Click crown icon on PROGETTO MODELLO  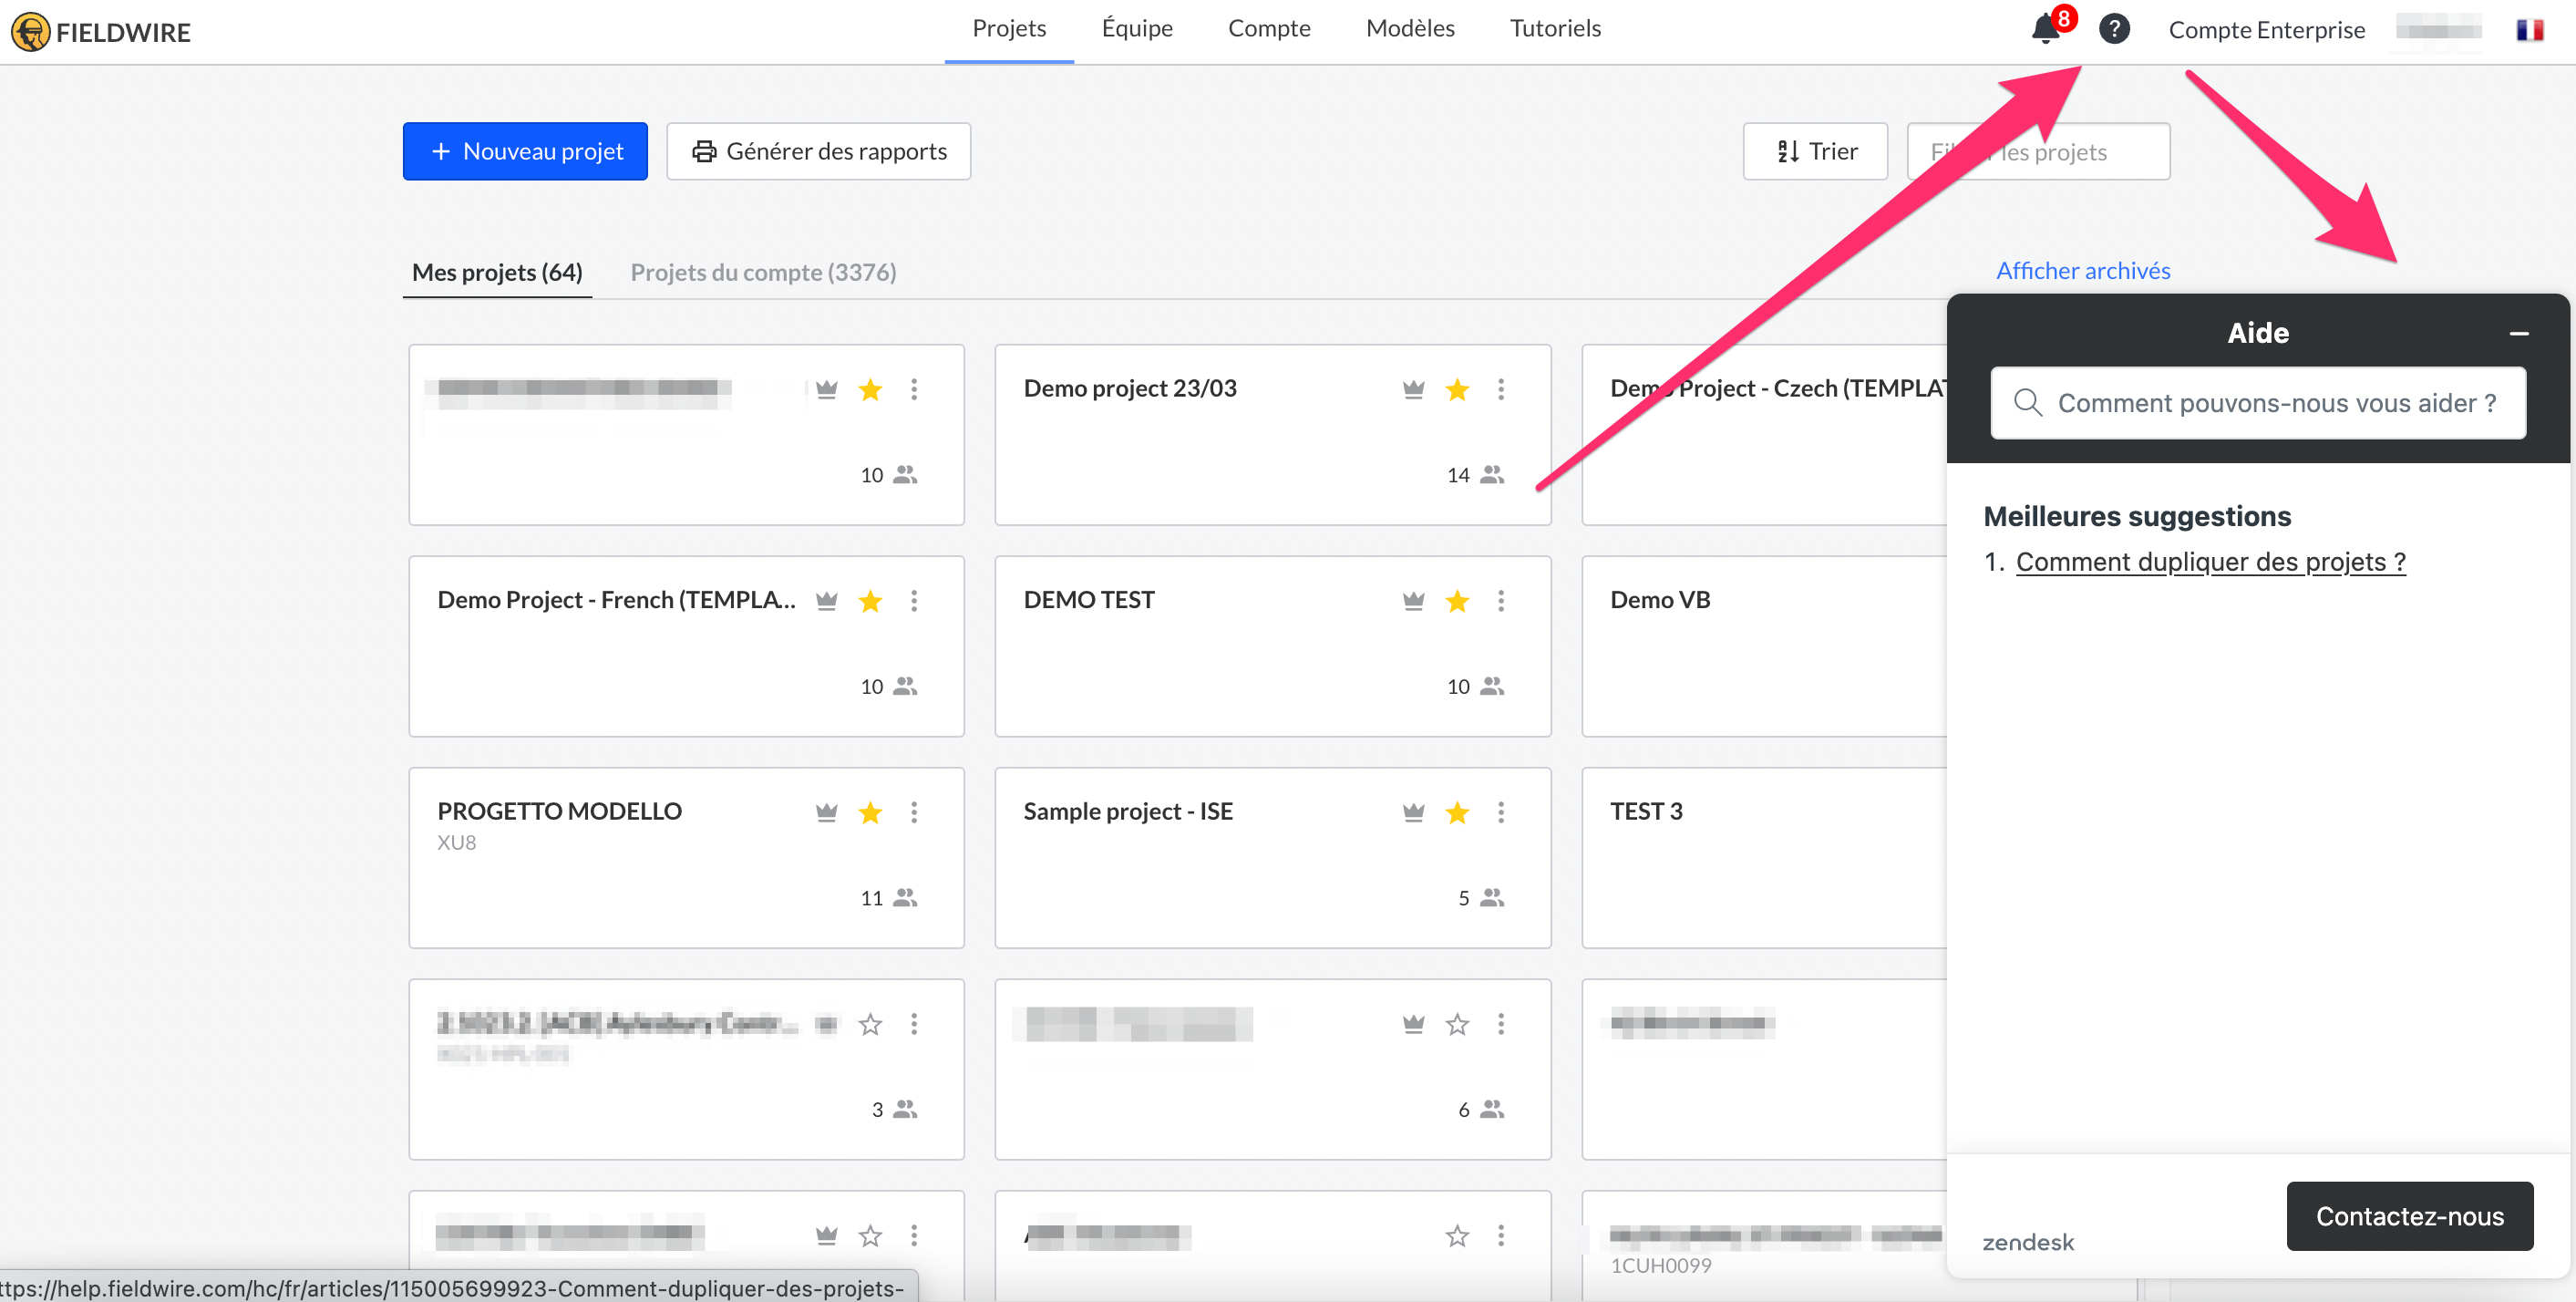[x=826, y=812]
